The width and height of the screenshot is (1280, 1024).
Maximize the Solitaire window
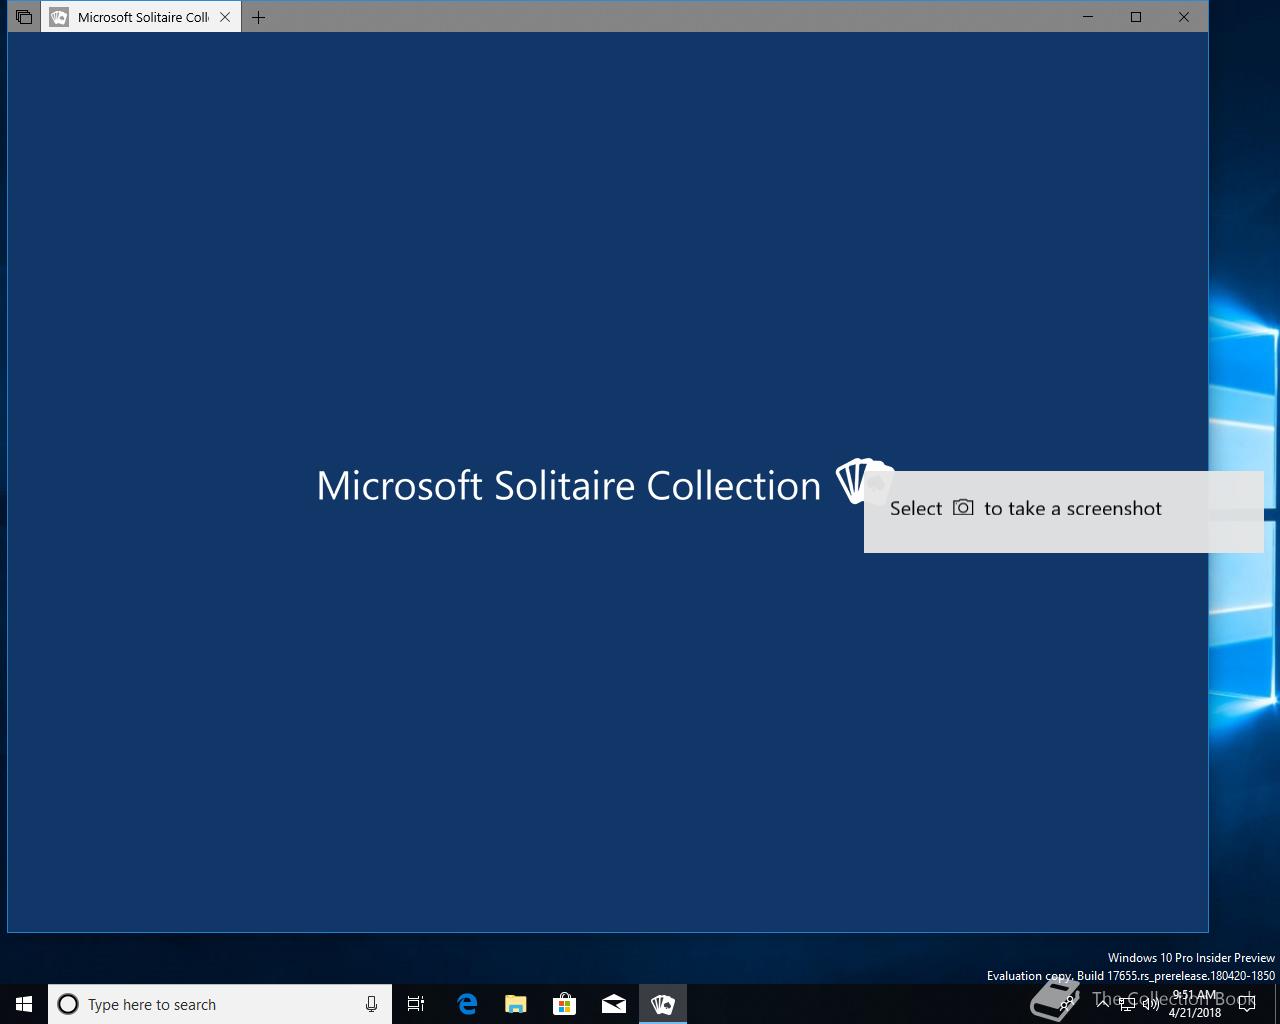point(1136,17)
